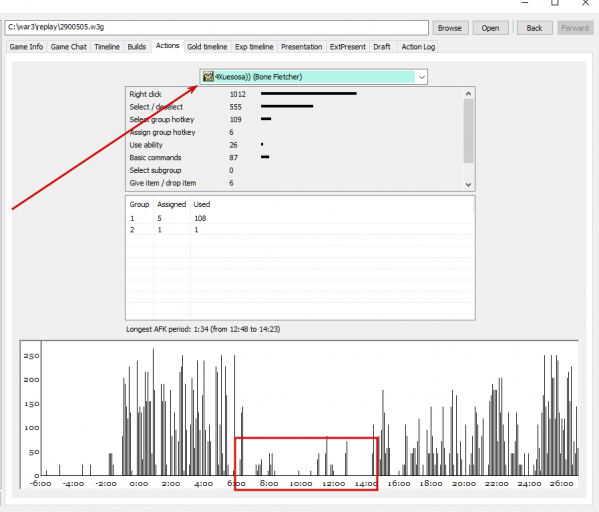Click the Open button

pyautogui.click(x=490, y=28)
